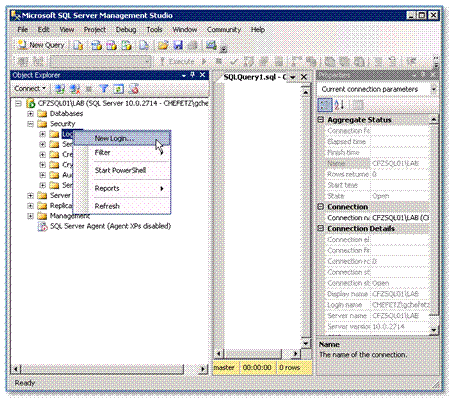Open the Connect dropdown in Object Explorer

tap(30, 89)
